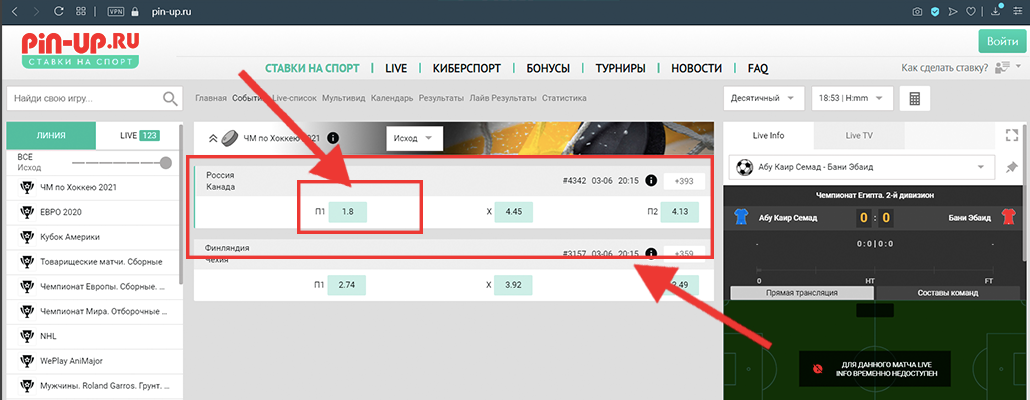Select ЕВРО 2020 in sidebar

click(x=93, y=212)
